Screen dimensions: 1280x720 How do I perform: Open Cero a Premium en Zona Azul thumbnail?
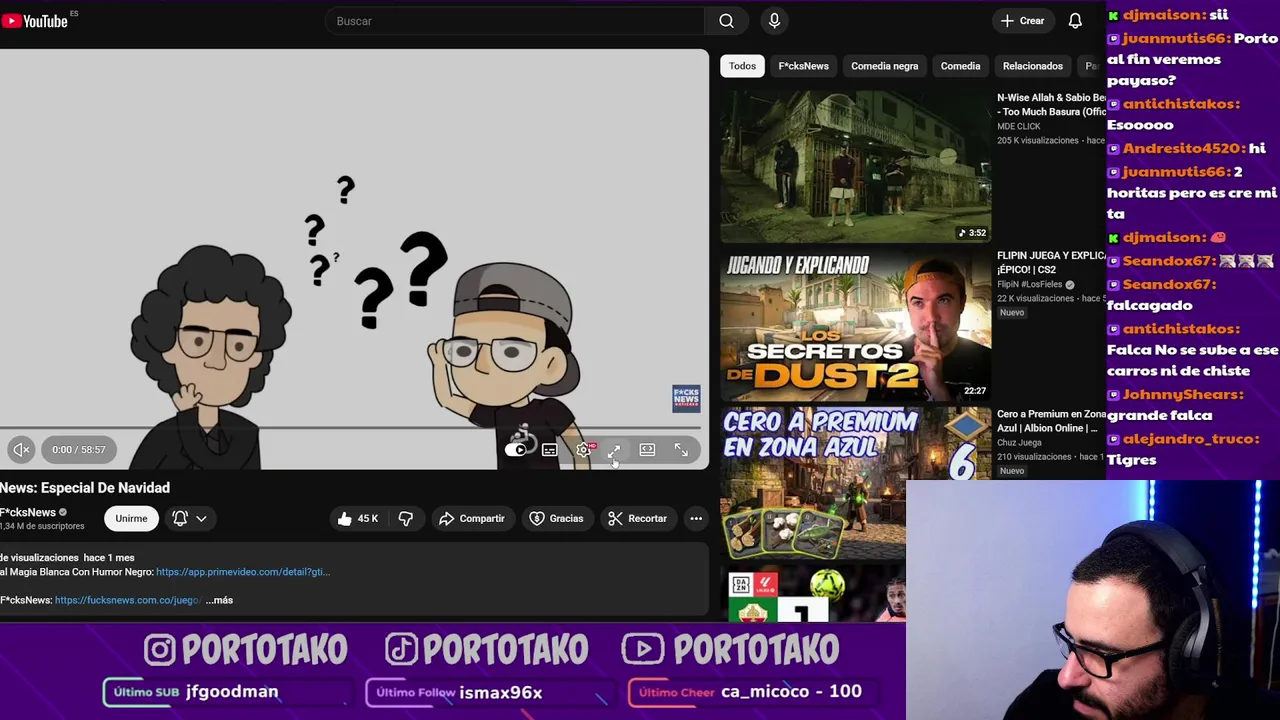[856, 483]
